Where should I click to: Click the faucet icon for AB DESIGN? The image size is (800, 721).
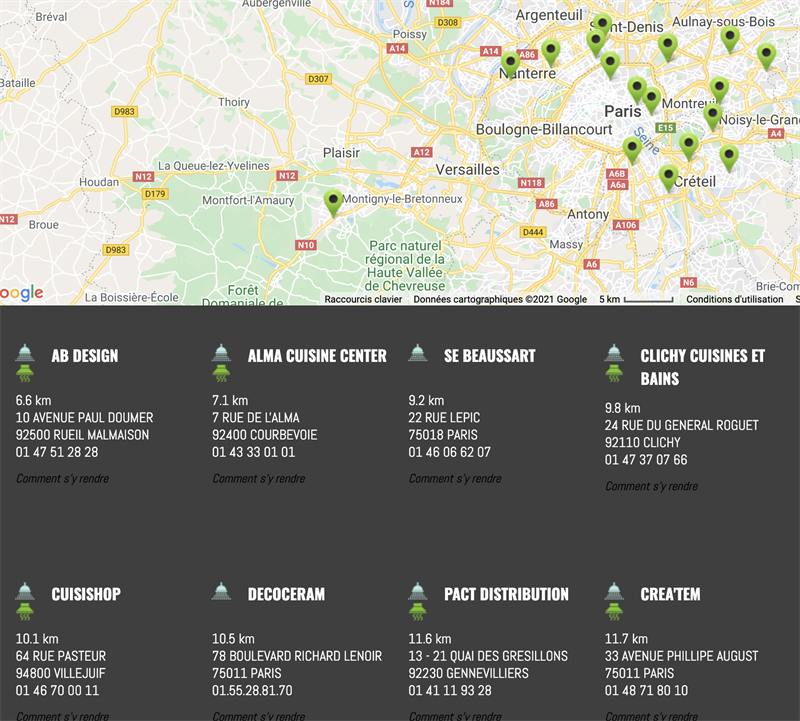point(25,353)
